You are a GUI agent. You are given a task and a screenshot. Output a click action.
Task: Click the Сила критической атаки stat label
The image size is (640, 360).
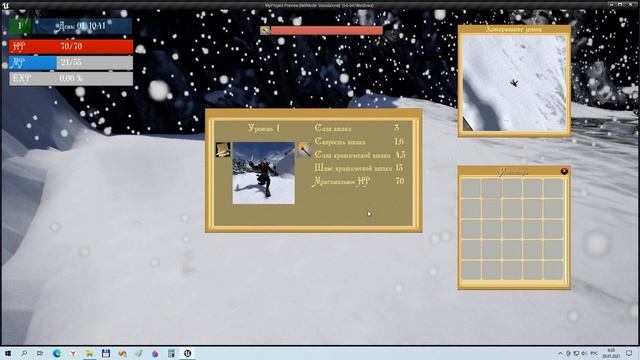tap(352, 155)
